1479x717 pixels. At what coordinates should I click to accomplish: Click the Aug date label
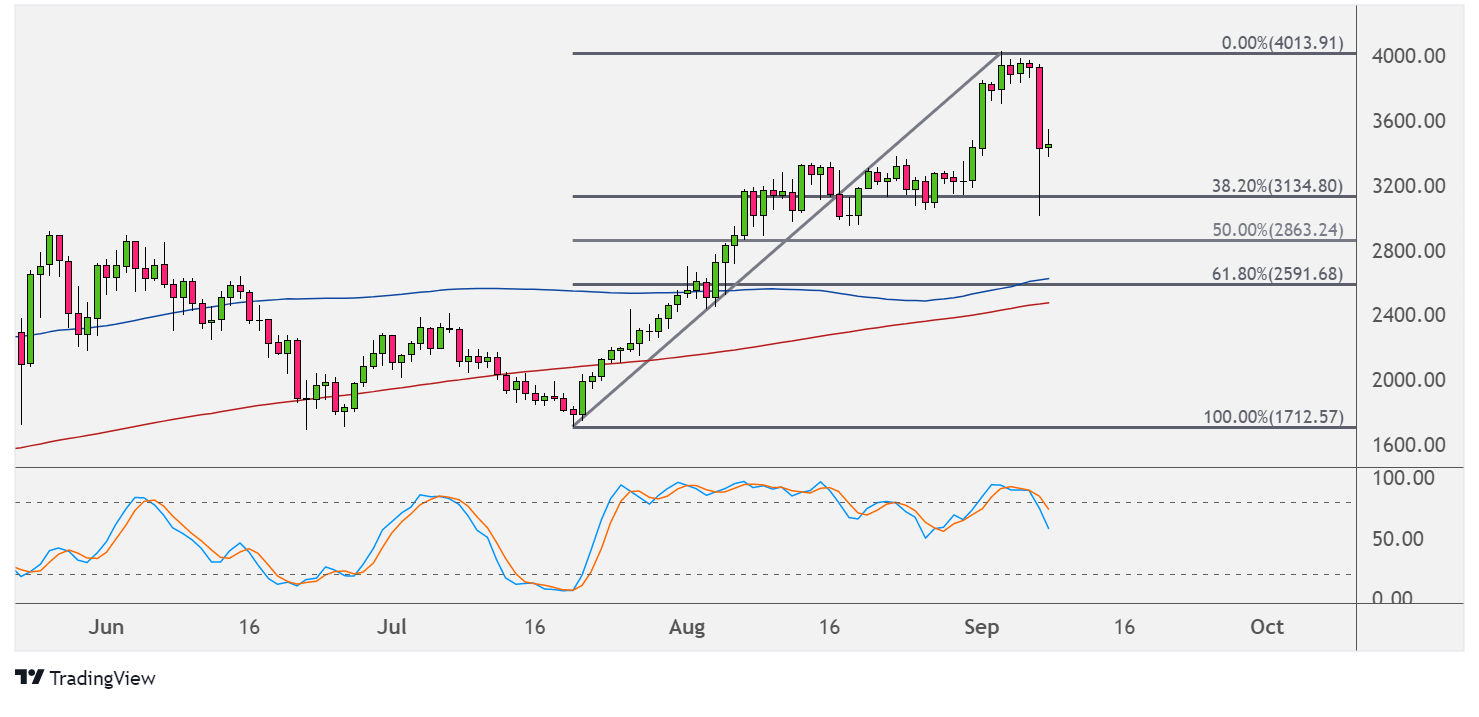[x=687, y=628]
